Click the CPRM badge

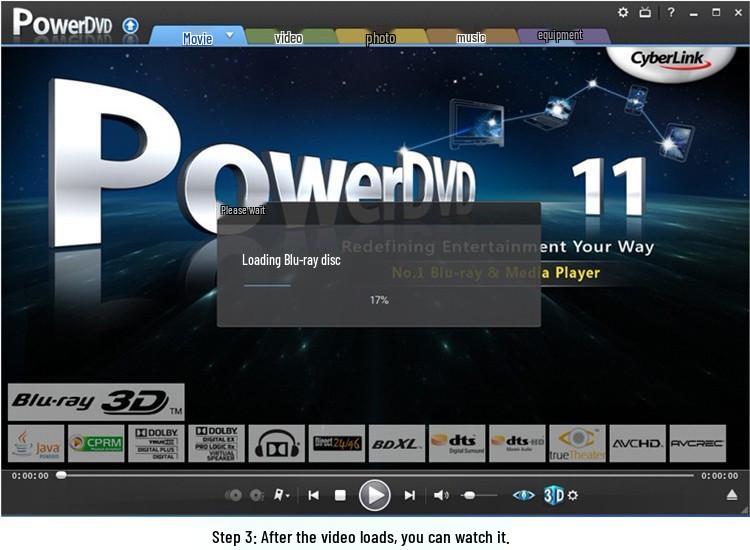(x=96, y=443)
